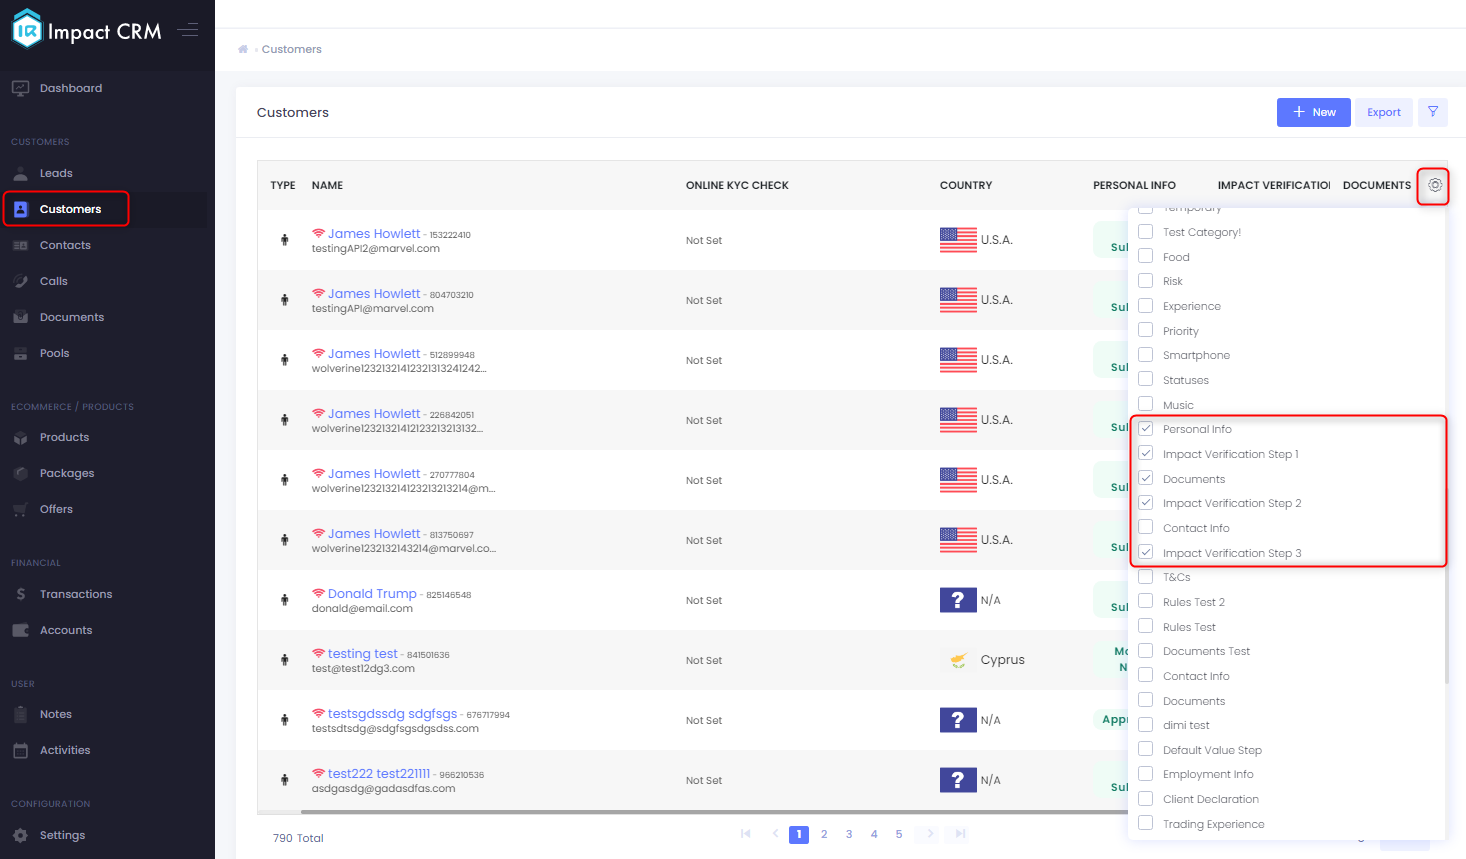Click the filter funnel icon
Viewport: 1466px width, 859px height.
click(x=1433, y=112)
